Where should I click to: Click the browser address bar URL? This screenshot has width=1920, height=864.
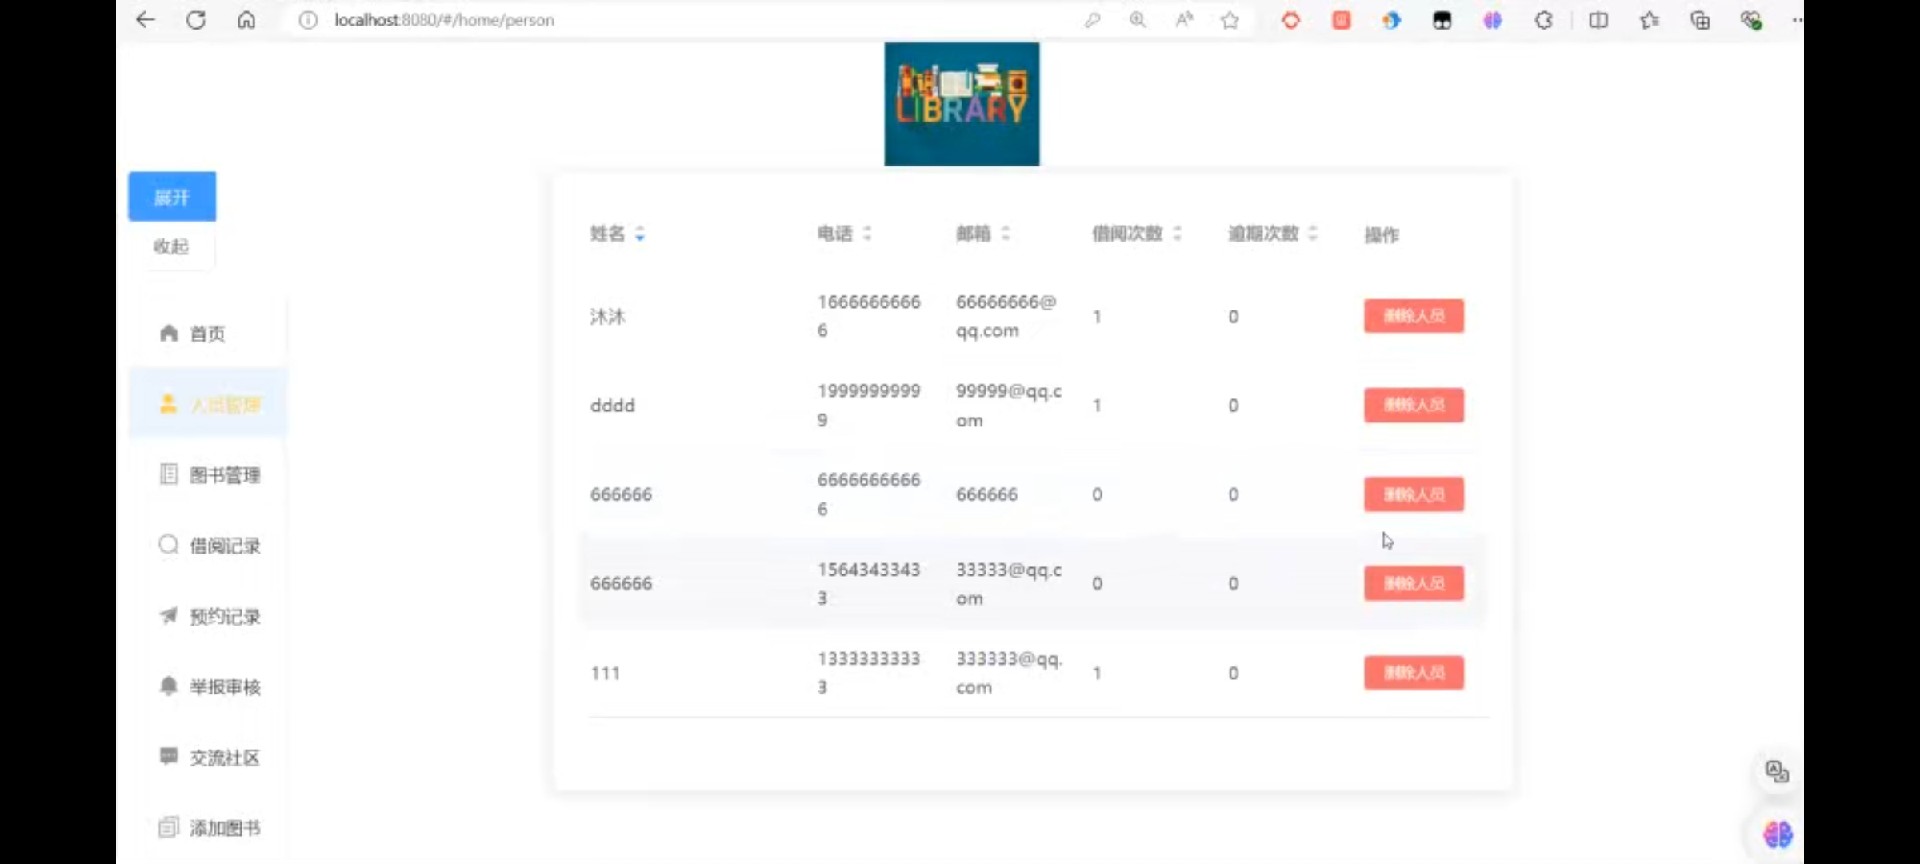(x=444, y=20)
